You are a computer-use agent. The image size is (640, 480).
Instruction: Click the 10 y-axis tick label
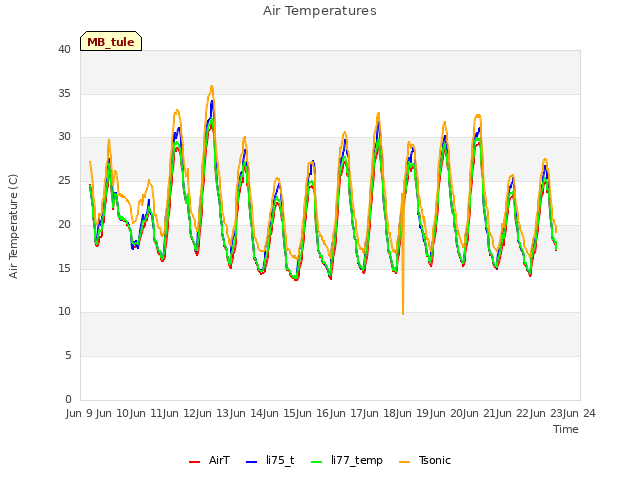point(64,311)
